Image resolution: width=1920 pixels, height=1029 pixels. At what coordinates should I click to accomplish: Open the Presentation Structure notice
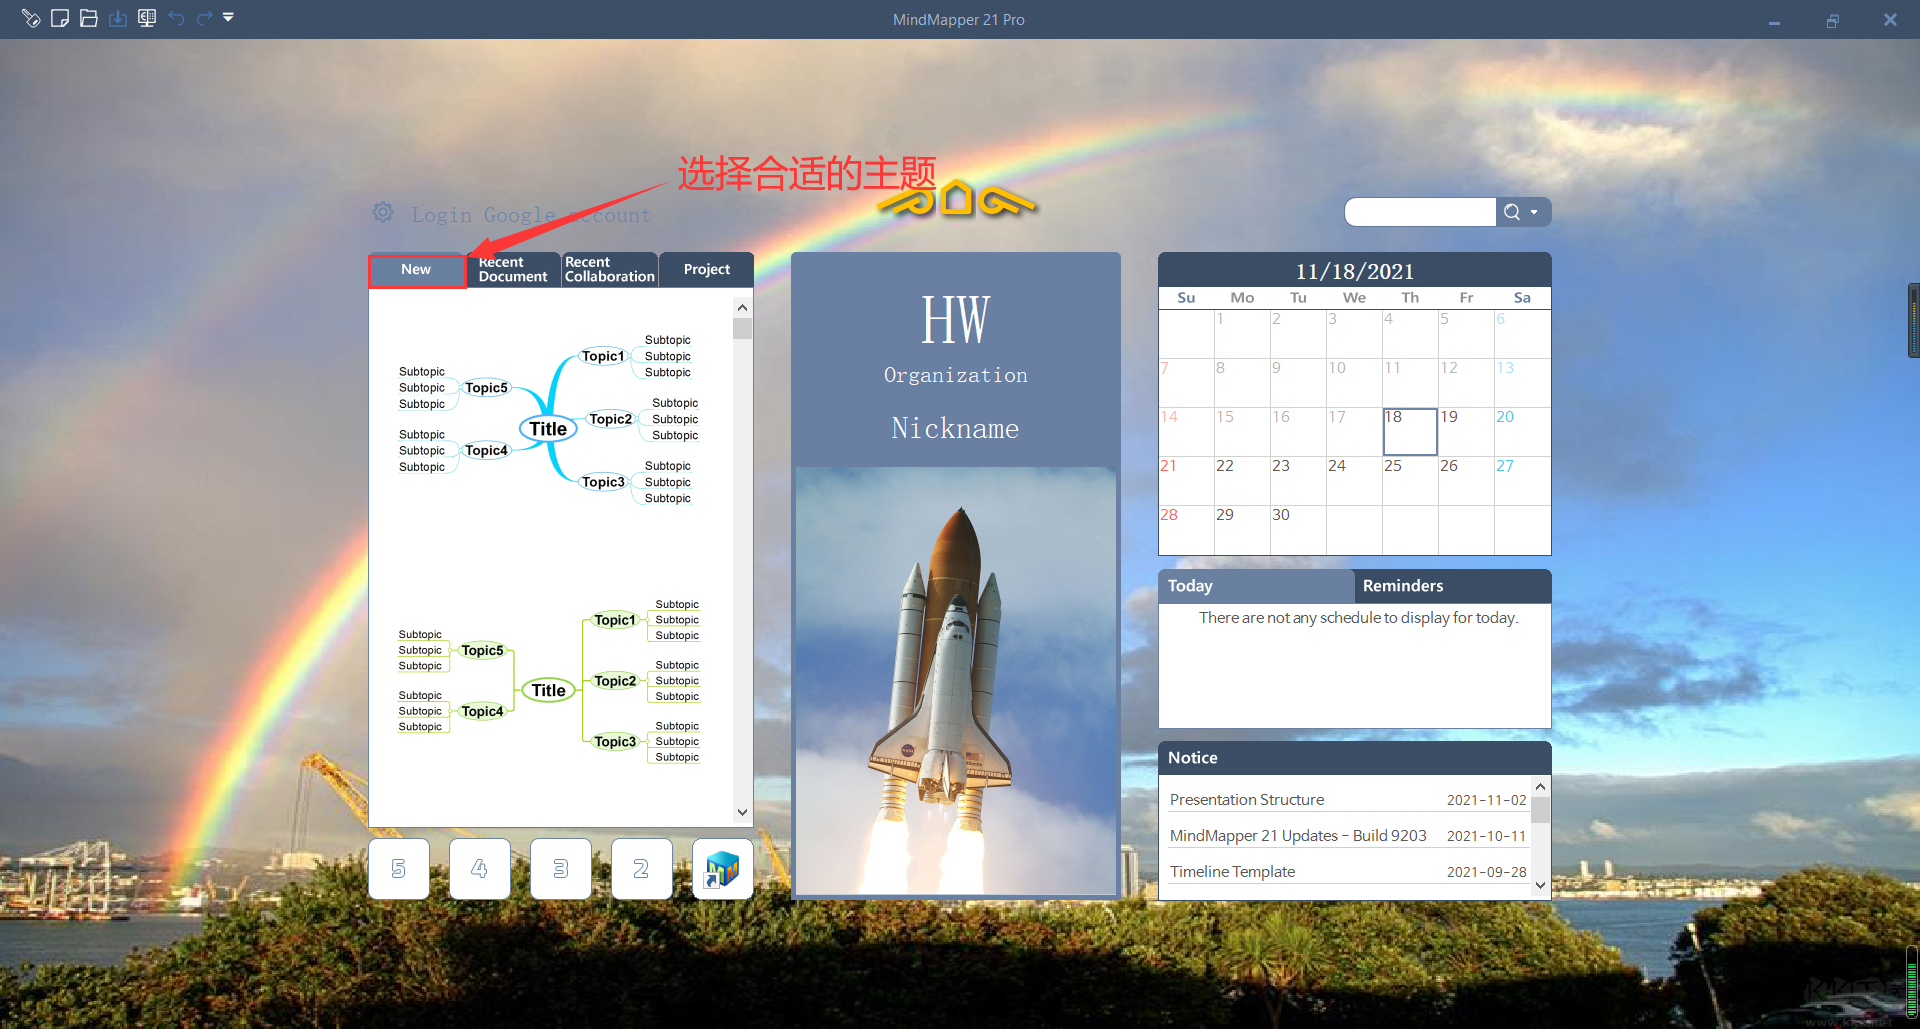click(1348, 800)
